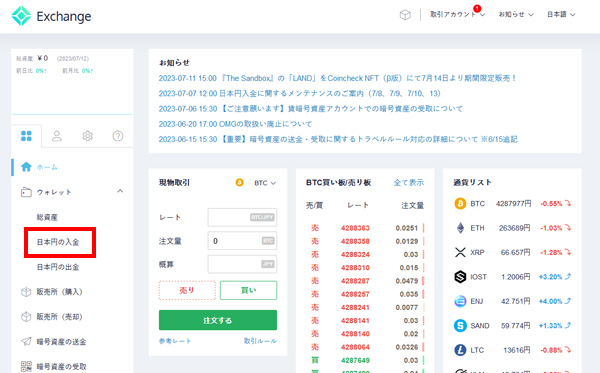The width and height of the screenshot is (600, 373).
Task: Open the 取引アカウント dropdown
Action: (457, 15)
